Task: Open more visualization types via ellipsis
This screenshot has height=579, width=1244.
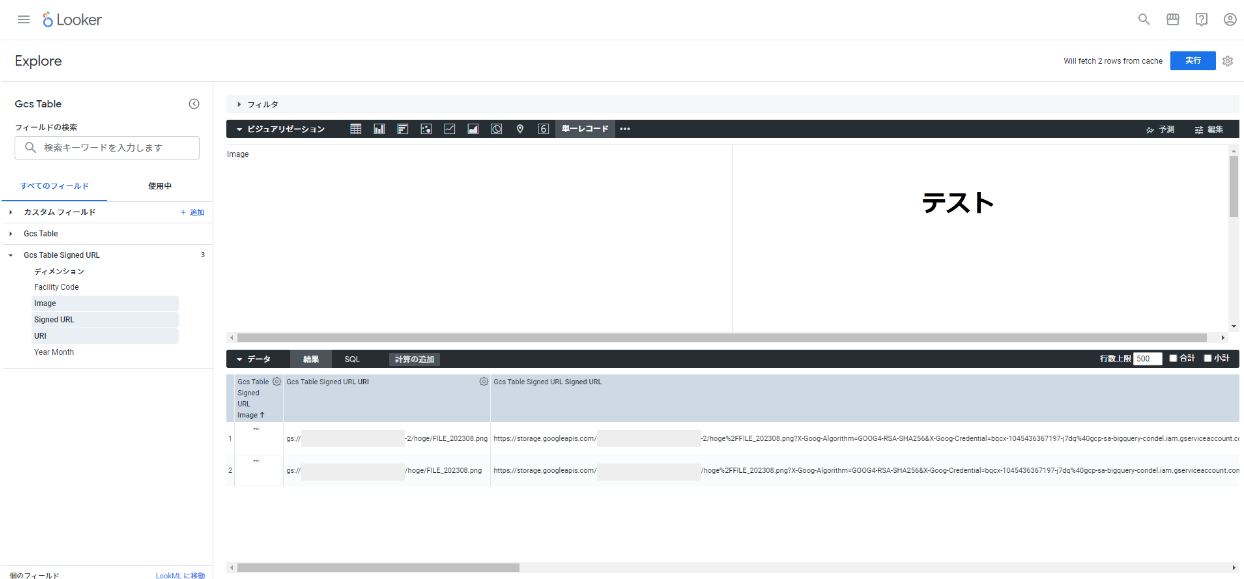Action: (x=625, y=128)
